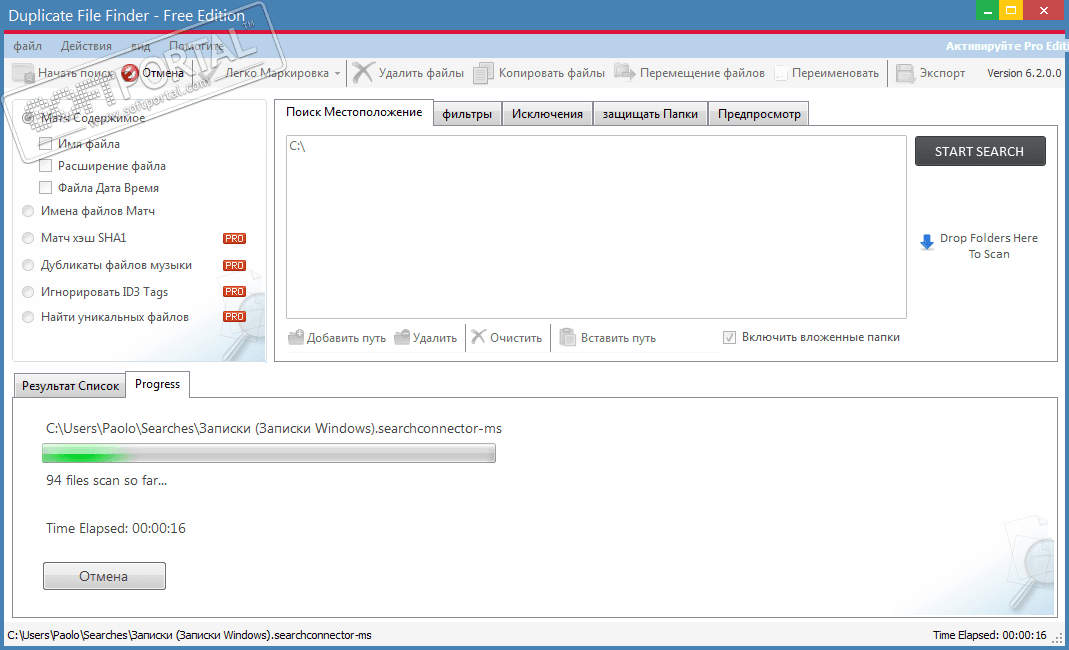The width and height of the screenshot is (1069, 650).
Task: Open the Действия menu
Action: pos(86,46)
